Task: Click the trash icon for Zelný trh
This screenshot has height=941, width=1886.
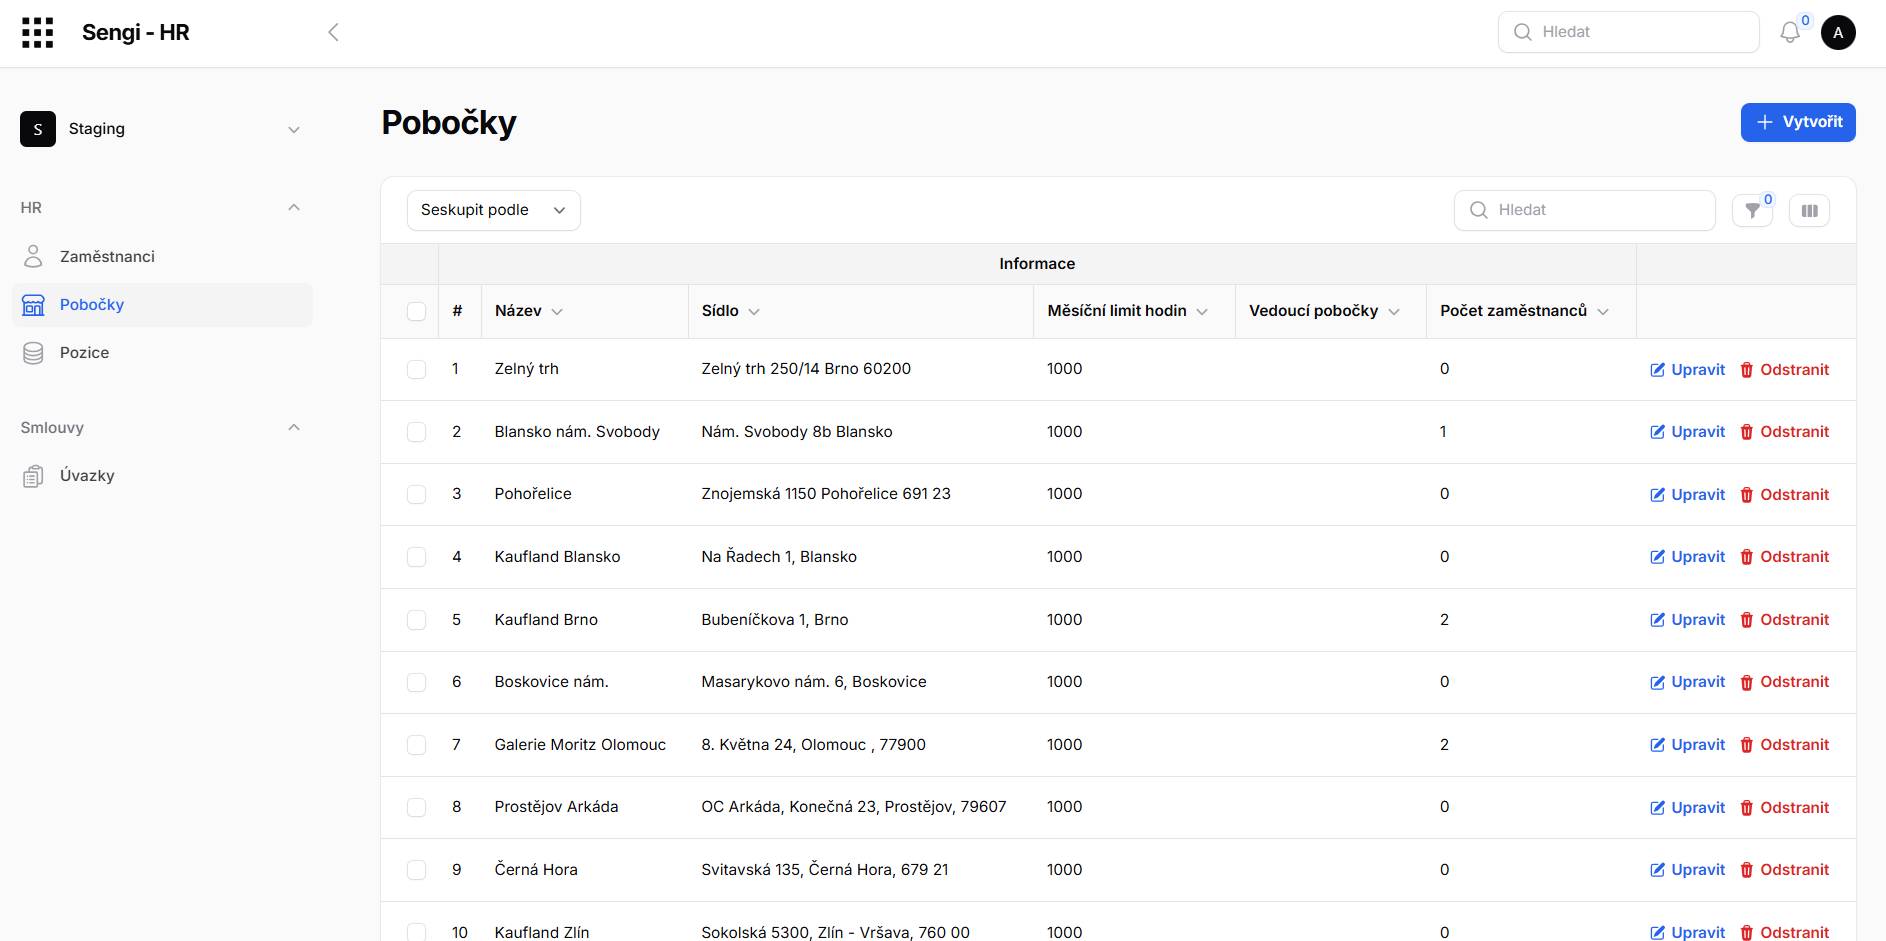Action: (x=1747, y=370)
